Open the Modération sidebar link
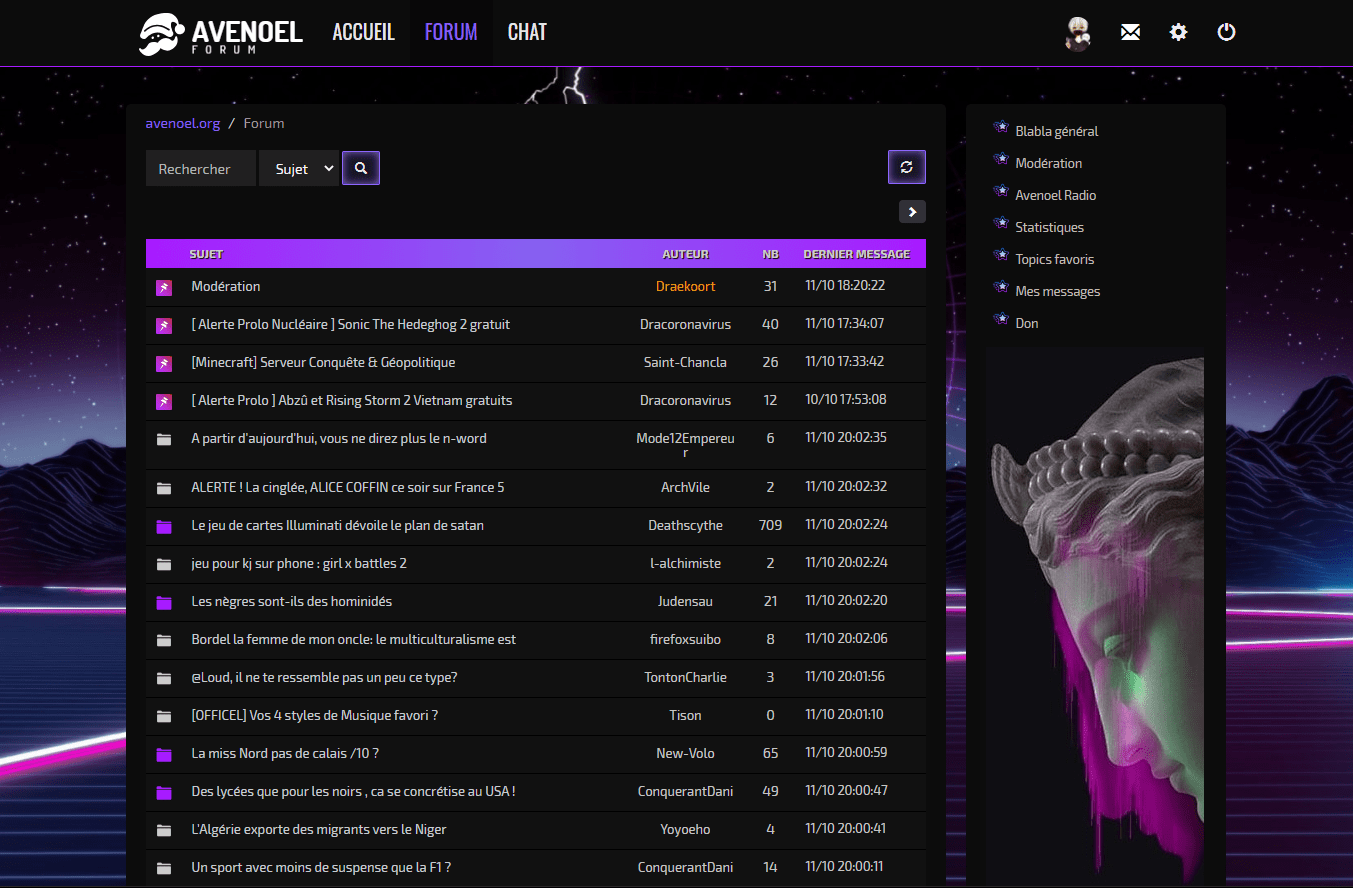1353x888 pixels. point(1048,163)
